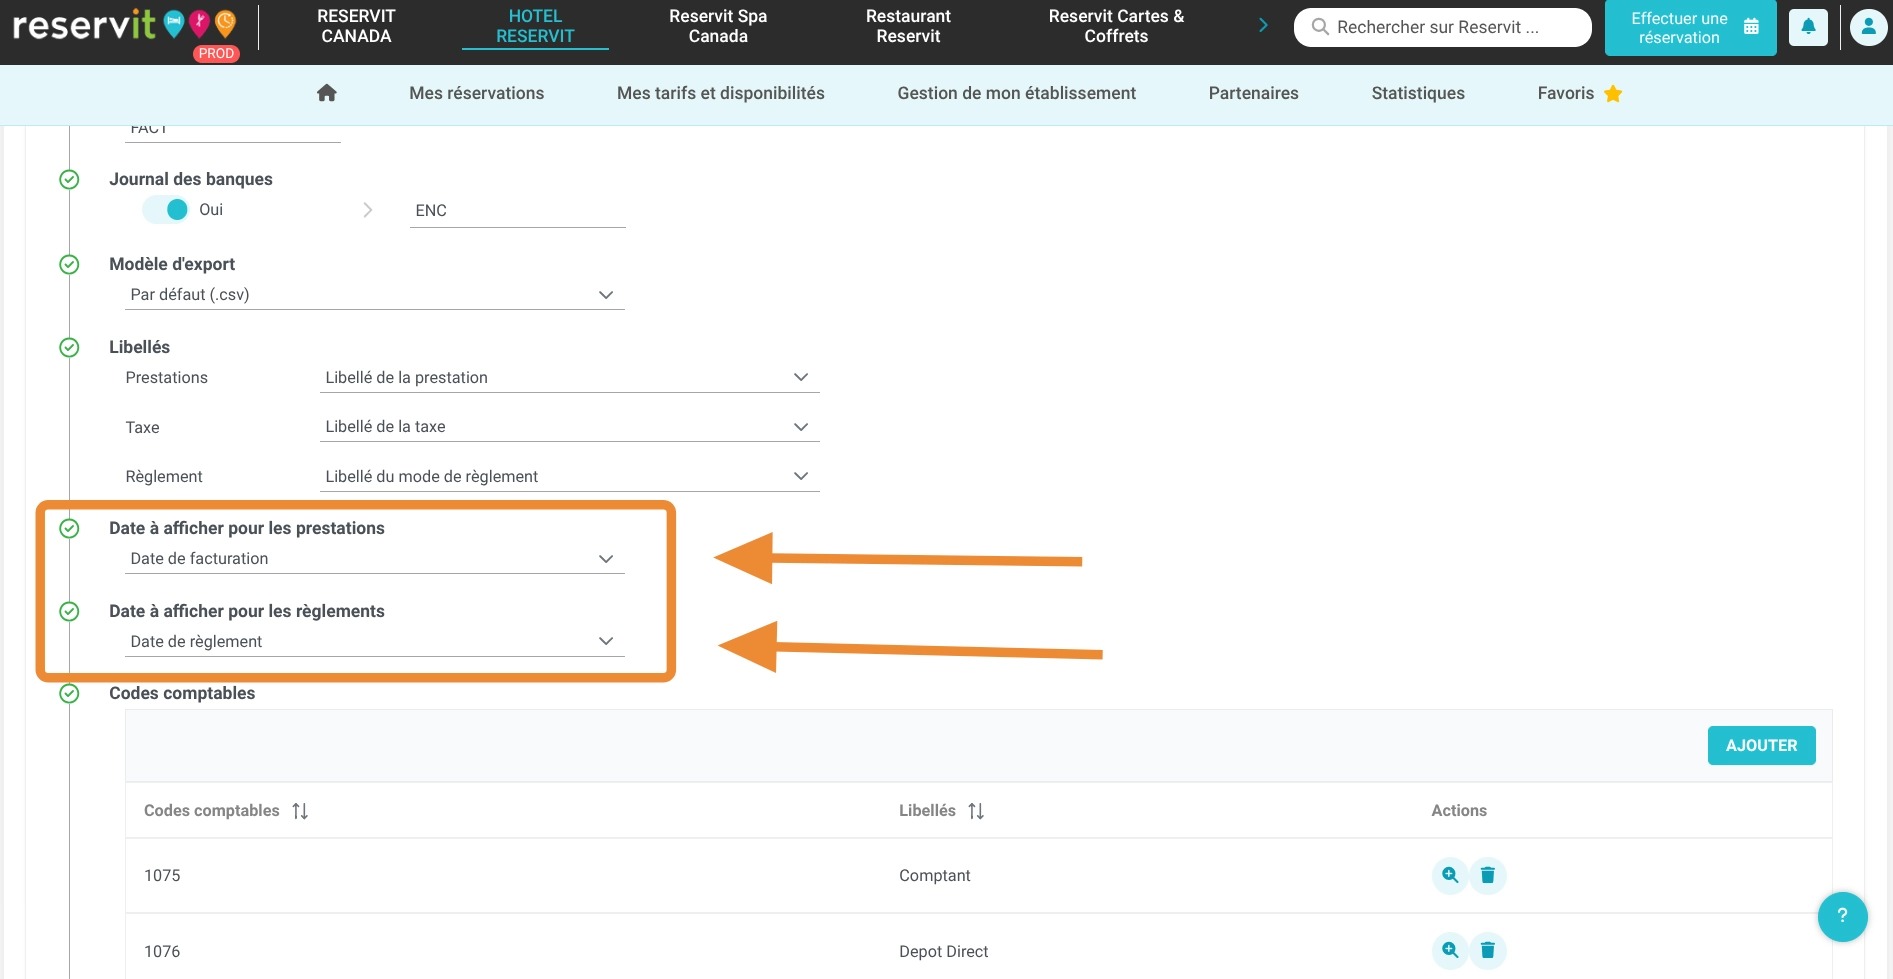Screen dimensions: 1893x979
Task: Toggle Journal des banques Oui switch
Action: (x=166, y=209)
